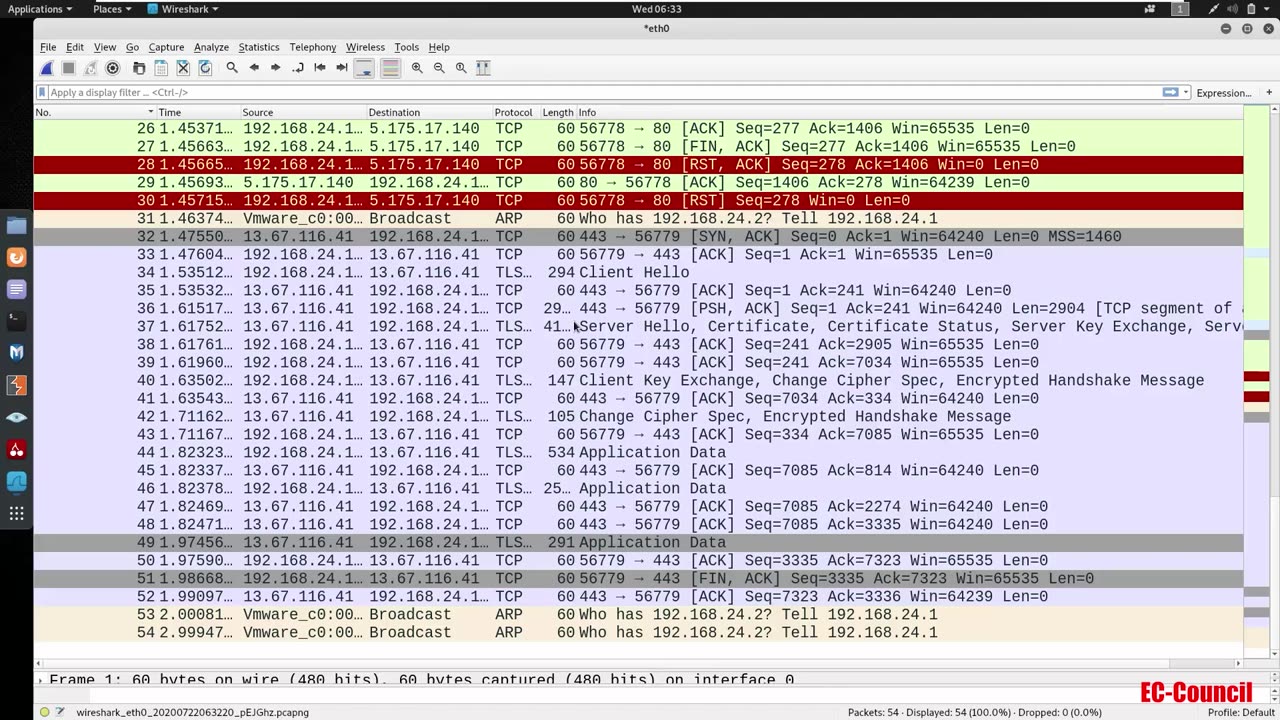
Task: Sort packets by the Source column
Action: tap(302, 112)
